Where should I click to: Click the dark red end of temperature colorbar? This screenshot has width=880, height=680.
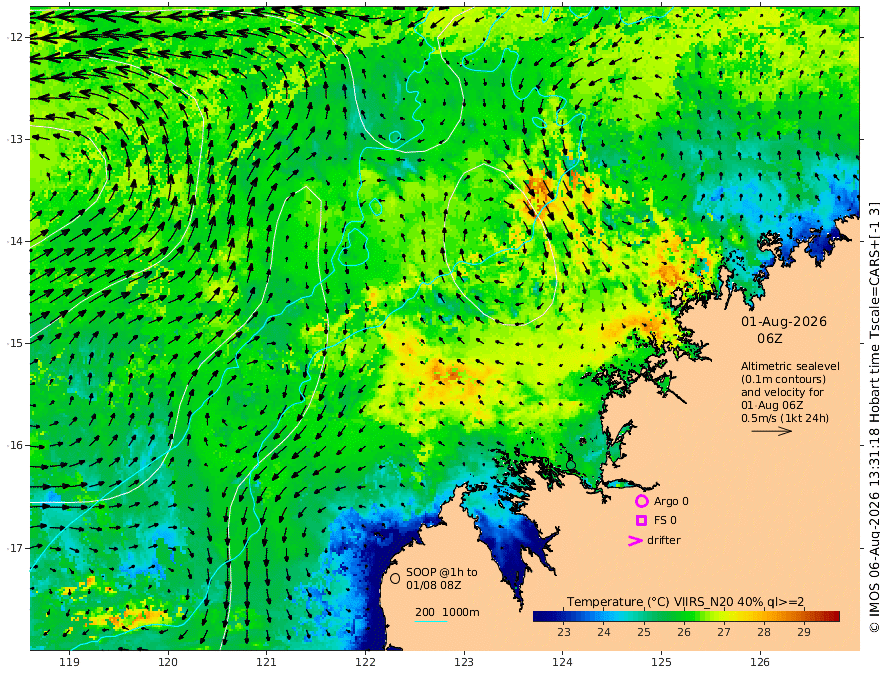(x=835, y=617)
